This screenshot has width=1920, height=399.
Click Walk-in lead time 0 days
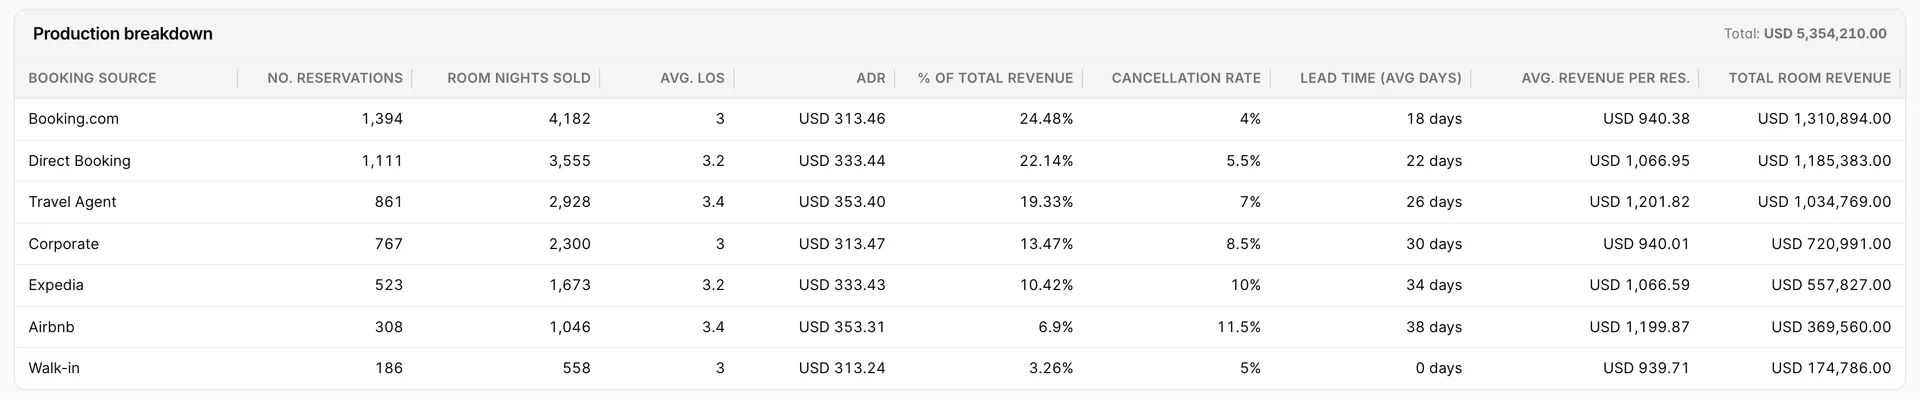point(1439,368)
